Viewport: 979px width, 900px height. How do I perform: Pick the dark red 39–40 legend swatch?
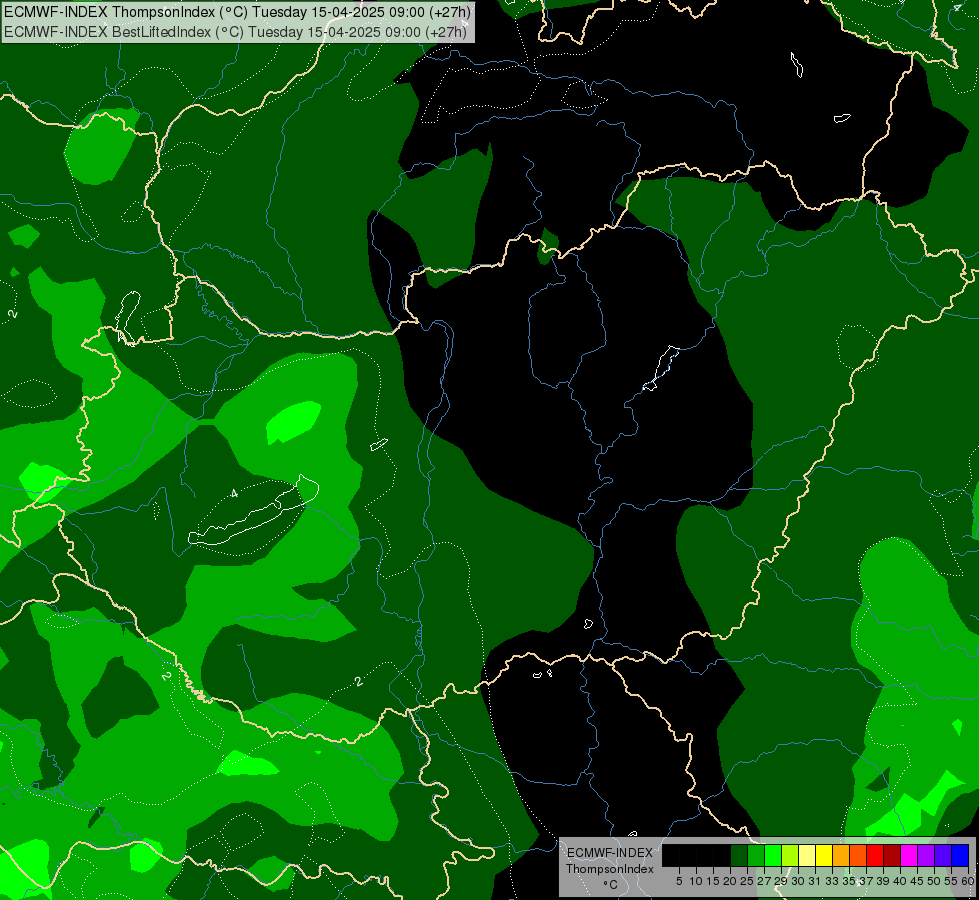pyautogui.click(x=892, y=855)
